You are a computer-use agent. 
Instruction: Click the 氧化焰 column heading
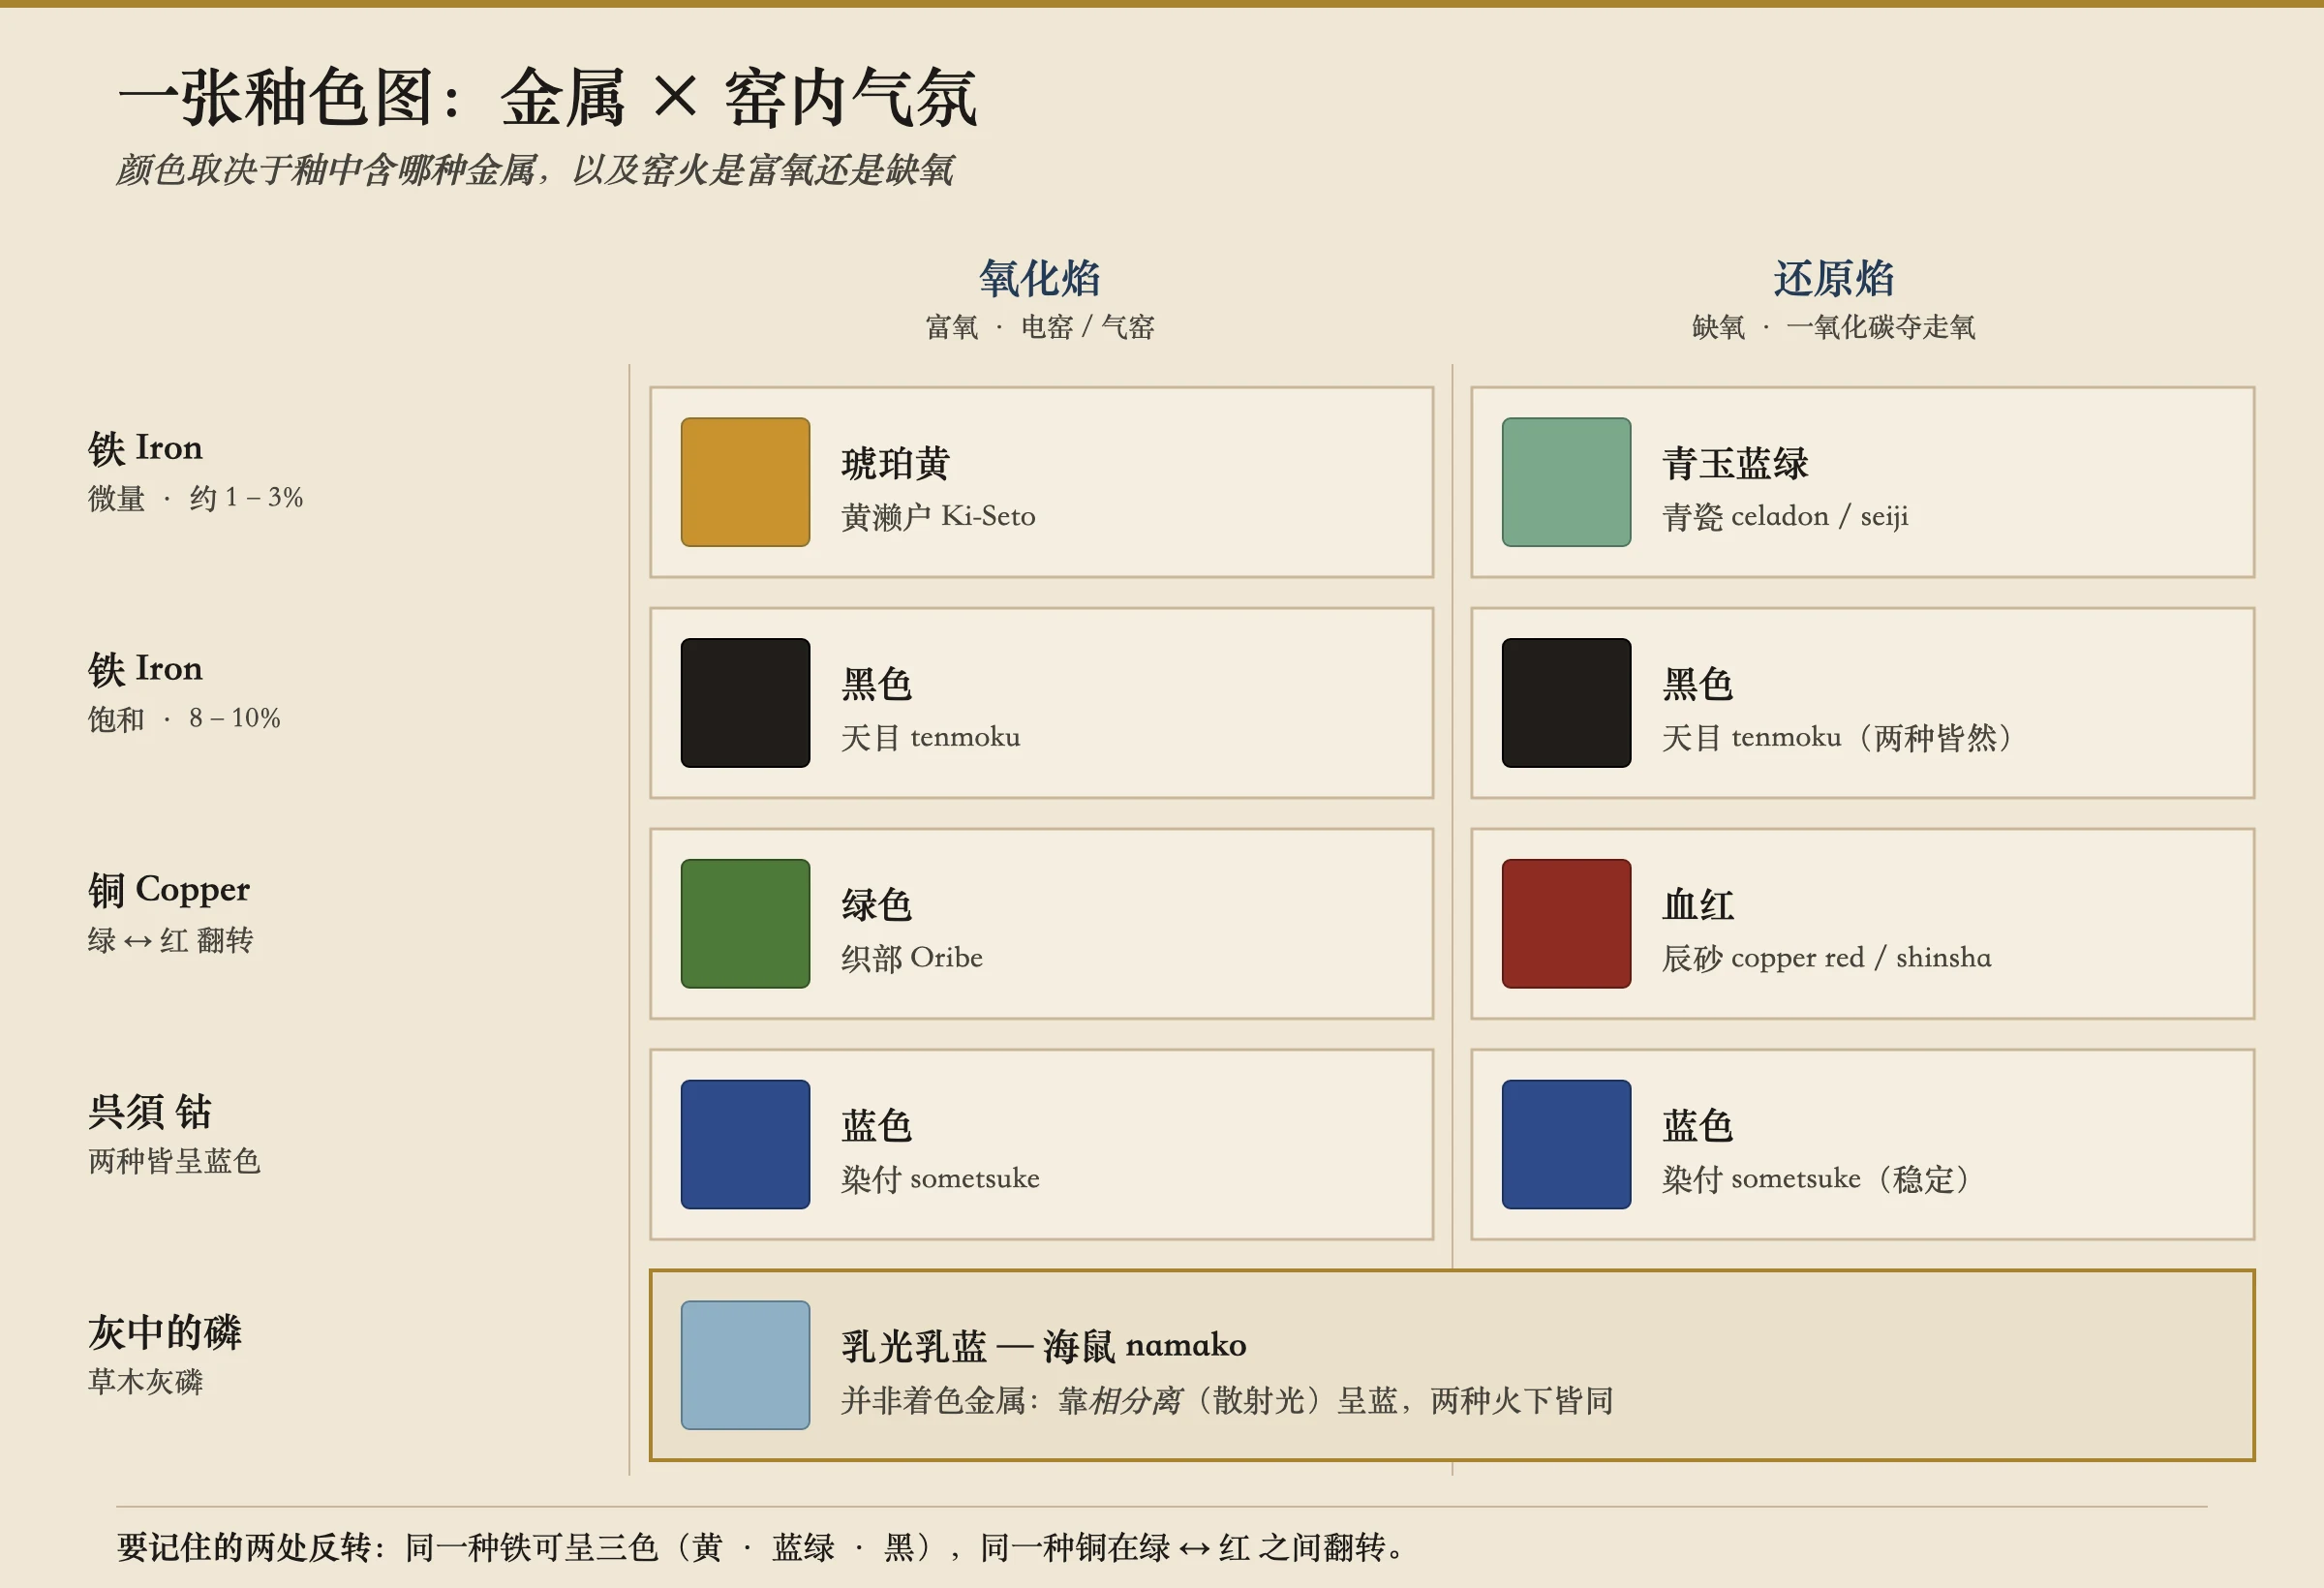coord(1039,278)
